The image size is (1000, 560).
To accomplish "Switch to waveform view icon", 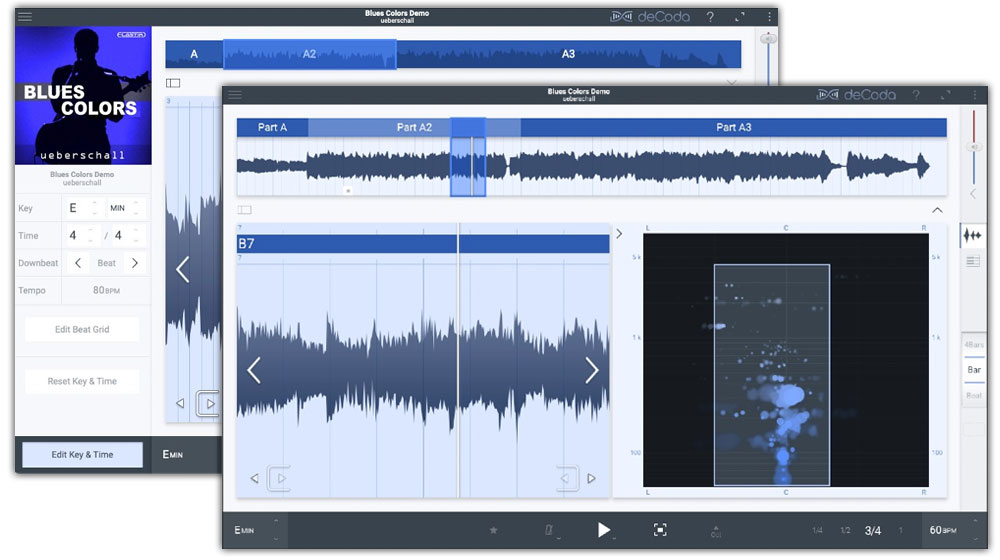I will [973, 235].
